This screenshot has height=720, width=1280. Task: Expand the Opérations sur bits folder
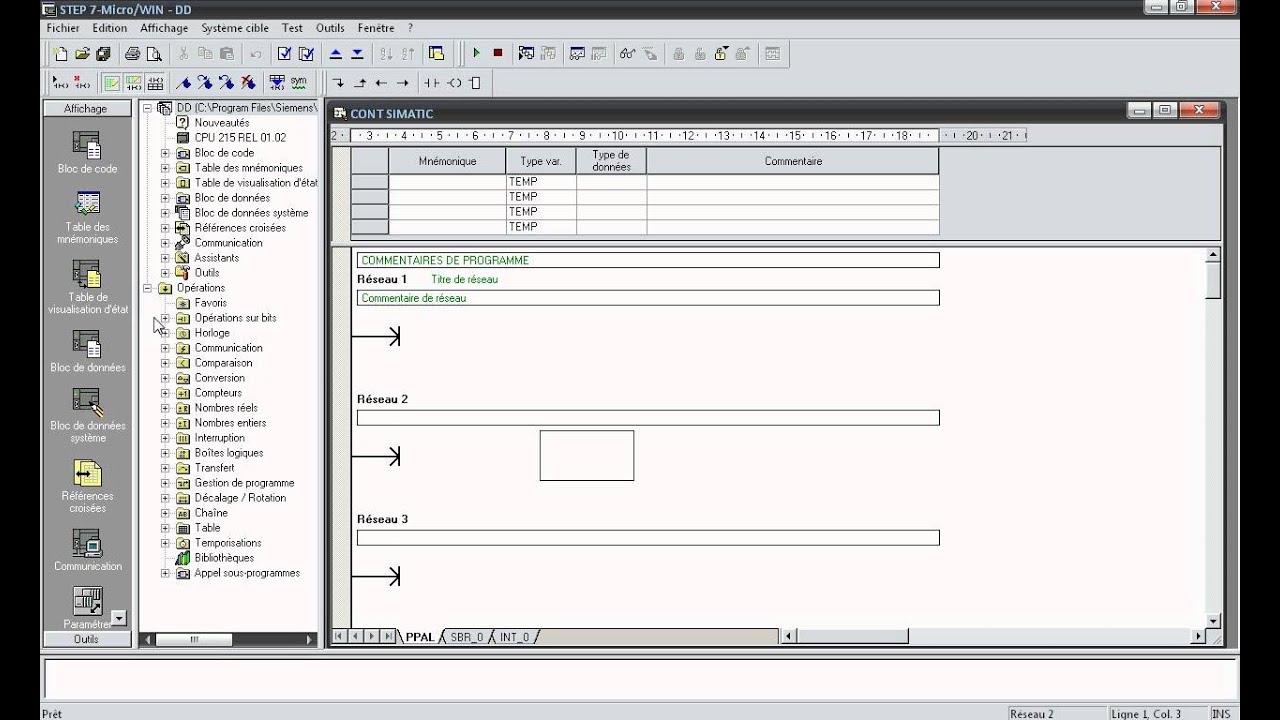[166, 318]
